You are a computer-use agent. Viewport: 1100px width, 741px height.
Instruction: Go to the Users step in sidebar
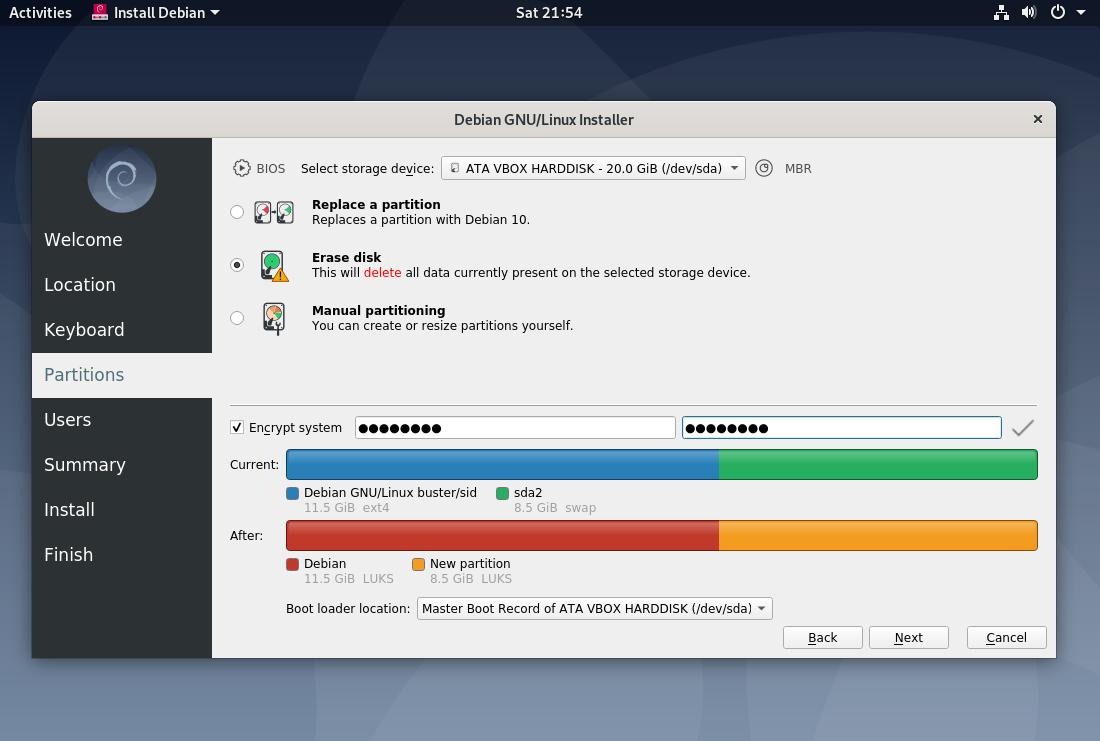tap(122, 420)
